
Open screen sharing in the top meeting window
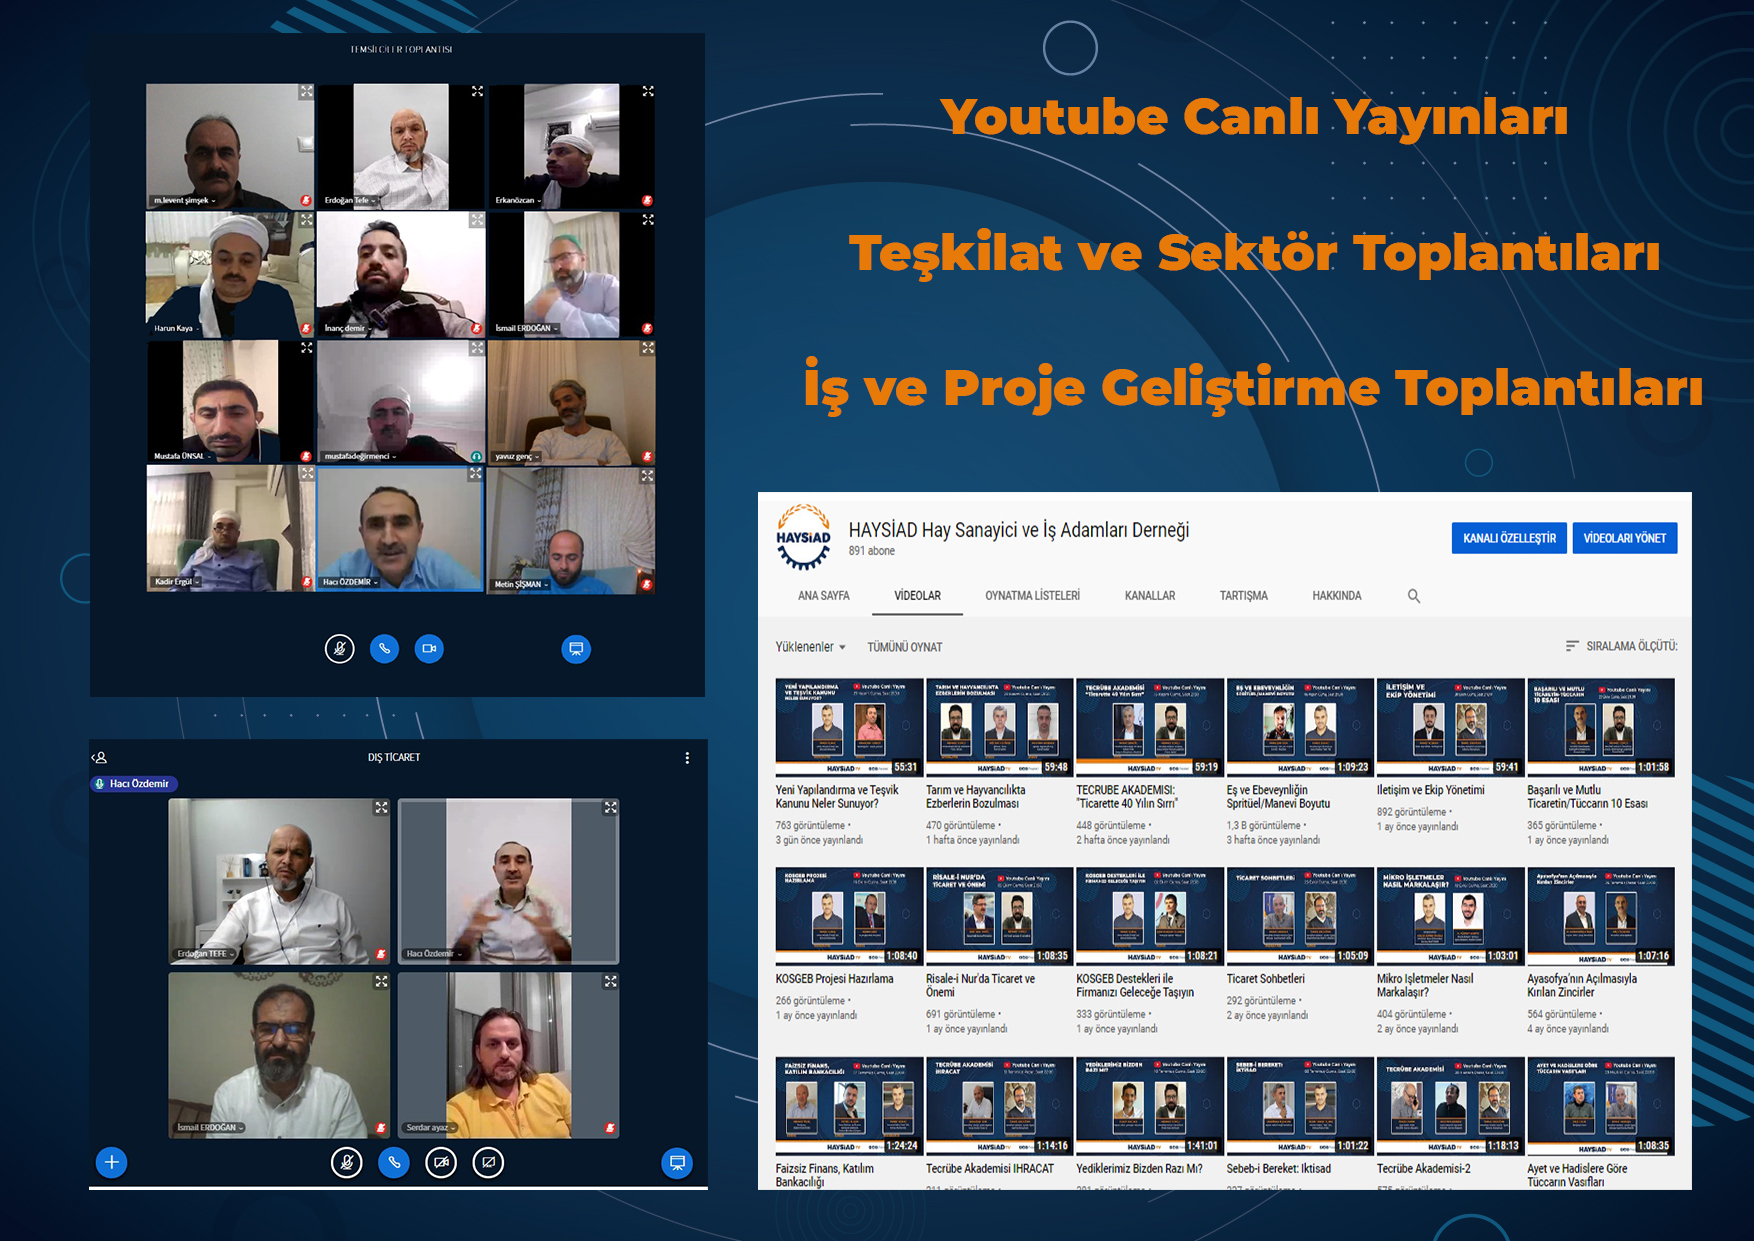point(576,648)
